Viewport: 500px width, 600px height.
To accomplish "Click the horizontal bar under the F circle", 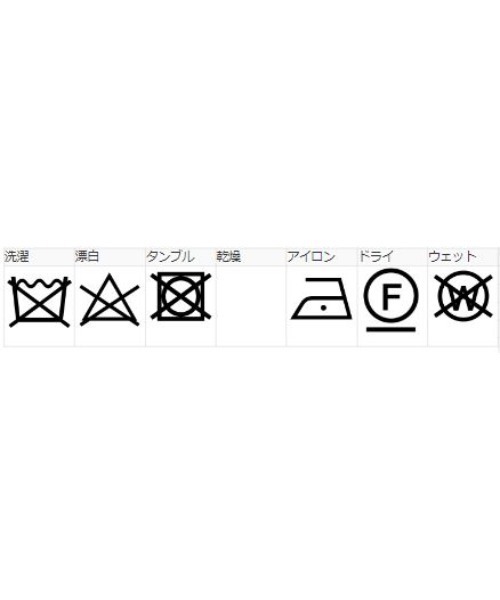I will click(x=391, y=329).
